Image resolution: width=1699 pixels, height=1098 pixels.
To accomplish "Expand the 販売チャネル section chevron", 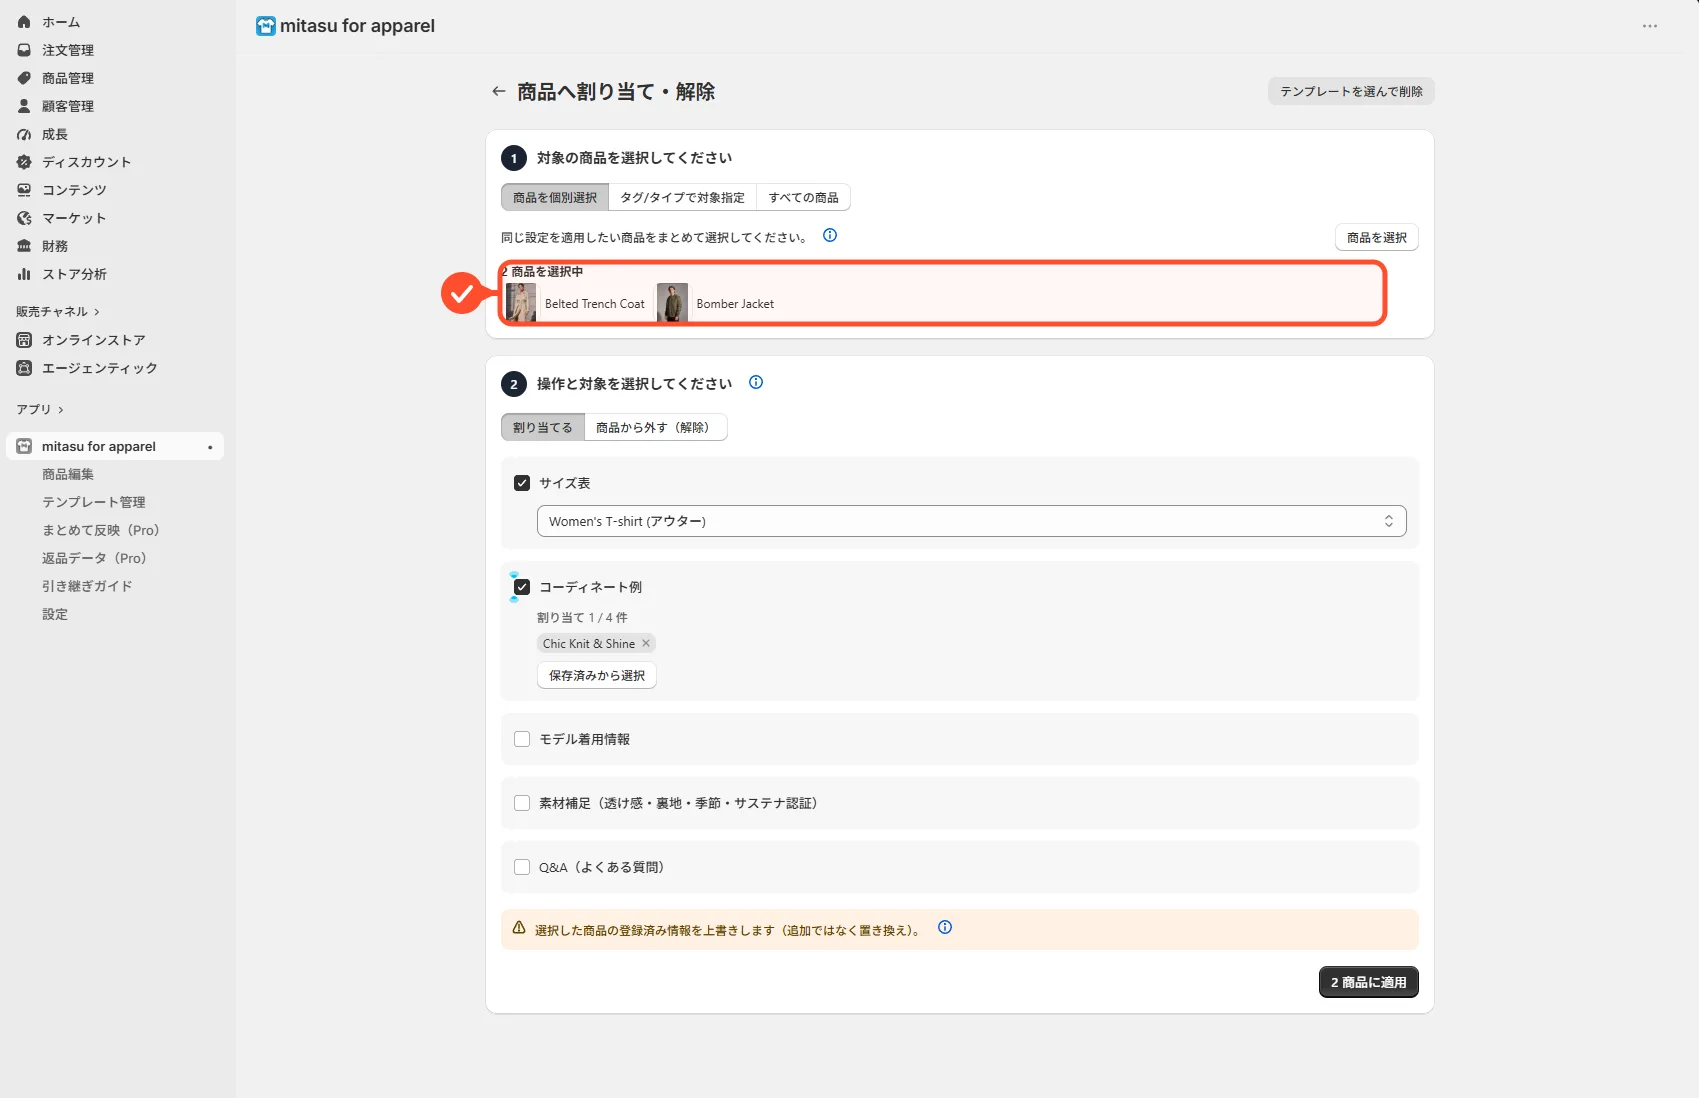I will pos(97,312).
